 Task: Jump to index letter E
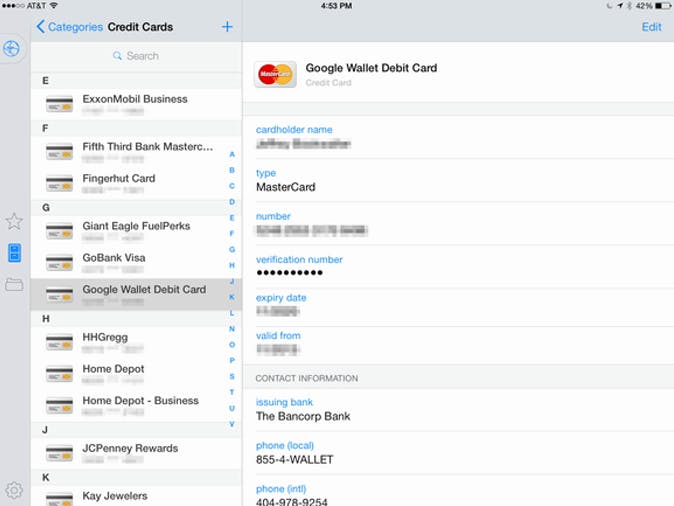coord(232,218)
